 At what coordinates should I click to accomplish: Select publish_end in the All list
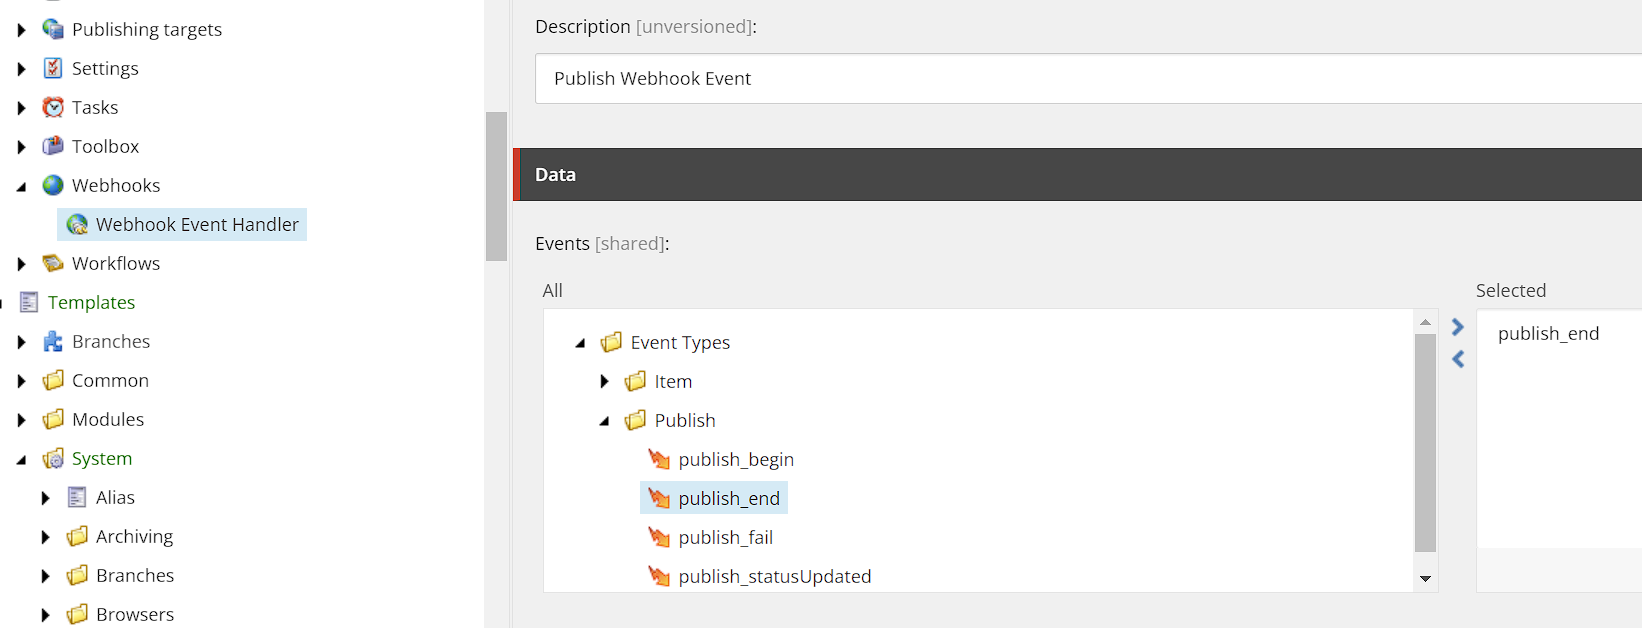714,498
